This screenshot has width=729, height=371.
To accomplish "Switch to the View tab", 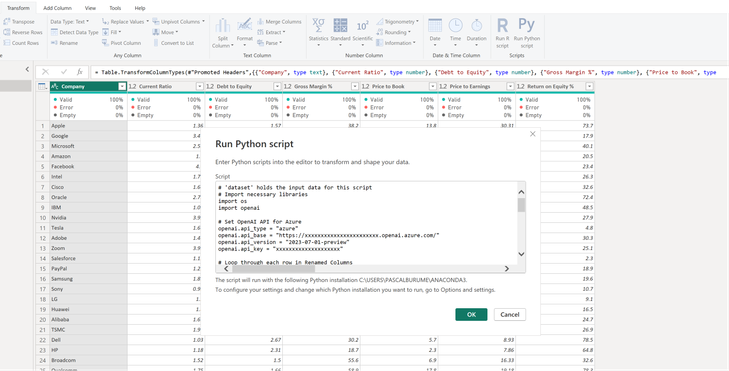I will click(90, 8).
